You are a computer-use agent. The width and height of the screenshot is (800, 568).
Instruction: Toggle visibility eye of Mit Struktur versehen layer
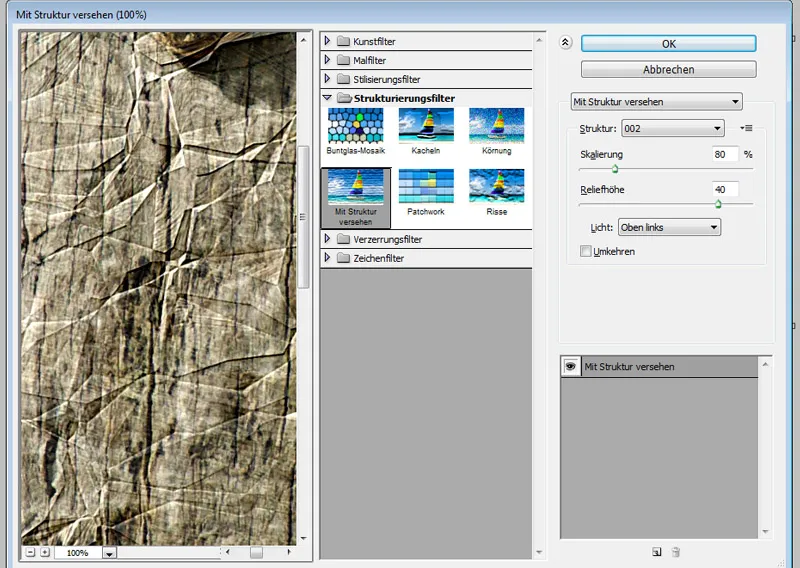click(x=570, y=366)
